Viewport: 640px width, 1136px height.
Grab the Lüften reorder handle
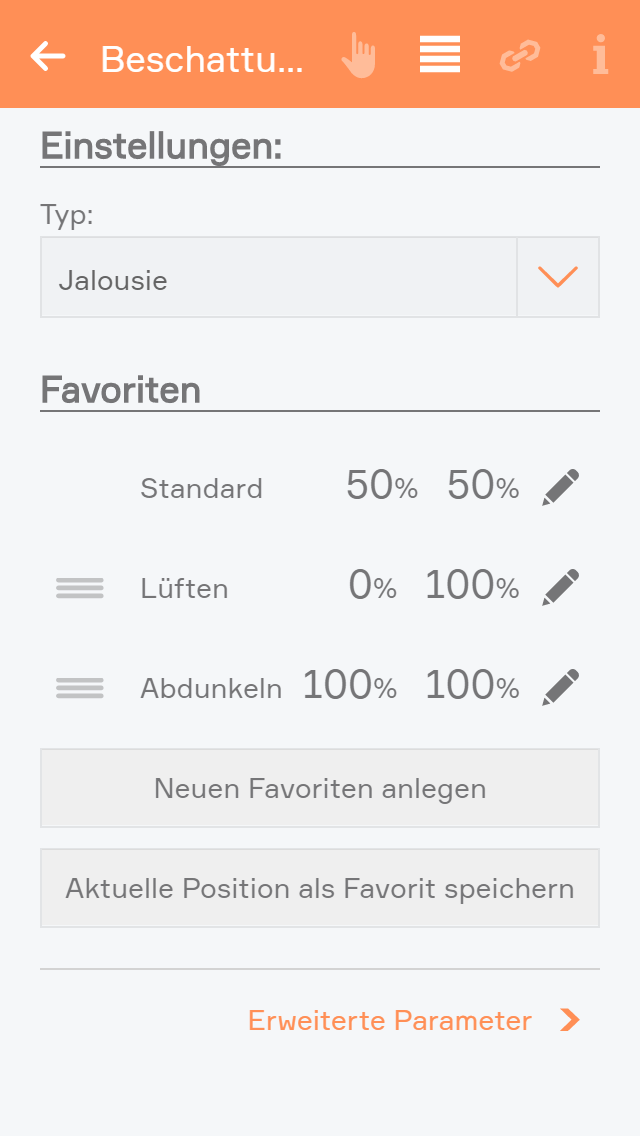pyautogui.click(x=80, y=588)
